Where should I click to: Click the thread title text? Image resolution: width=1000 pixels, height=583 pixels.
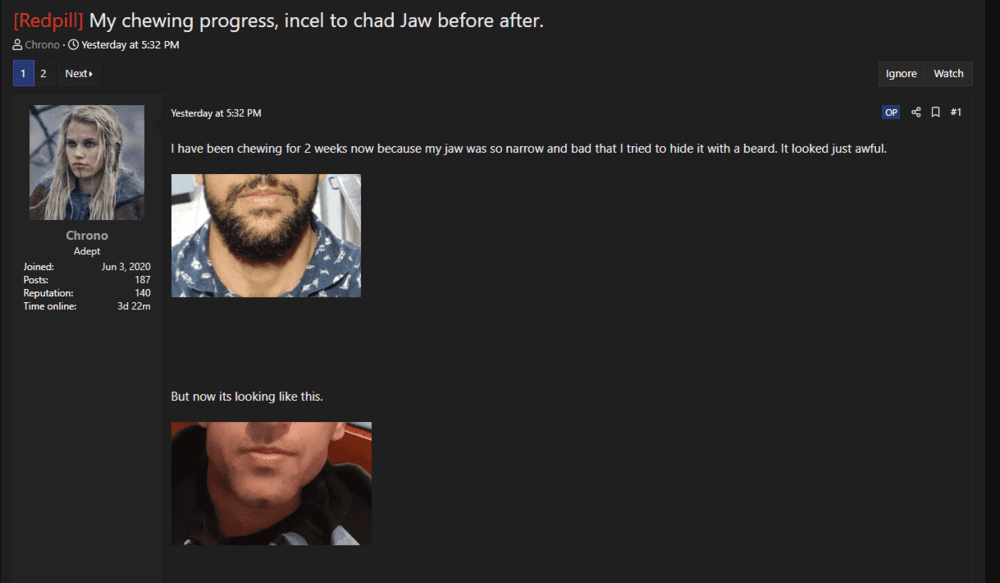(x=316, y=20)
